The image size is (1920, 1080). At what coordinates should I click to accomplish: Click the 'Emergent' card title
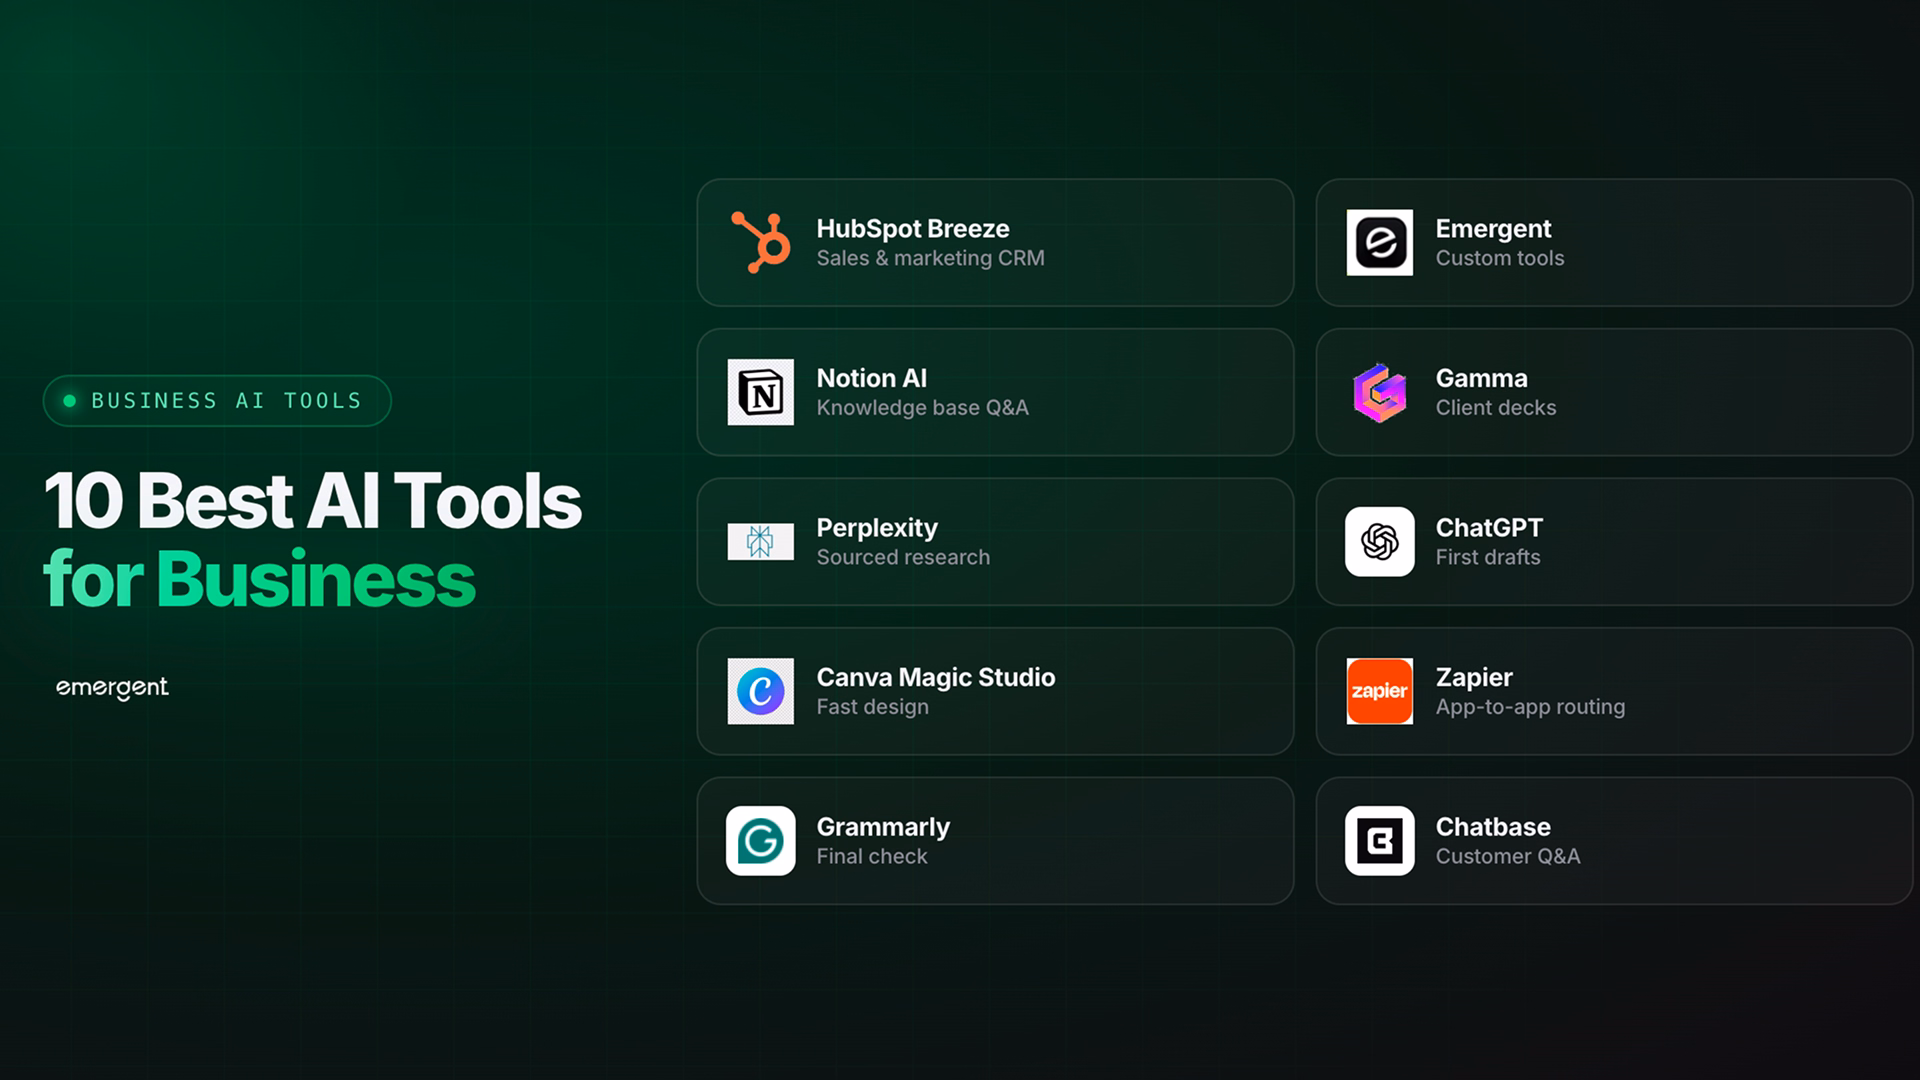click(1493, 229)
